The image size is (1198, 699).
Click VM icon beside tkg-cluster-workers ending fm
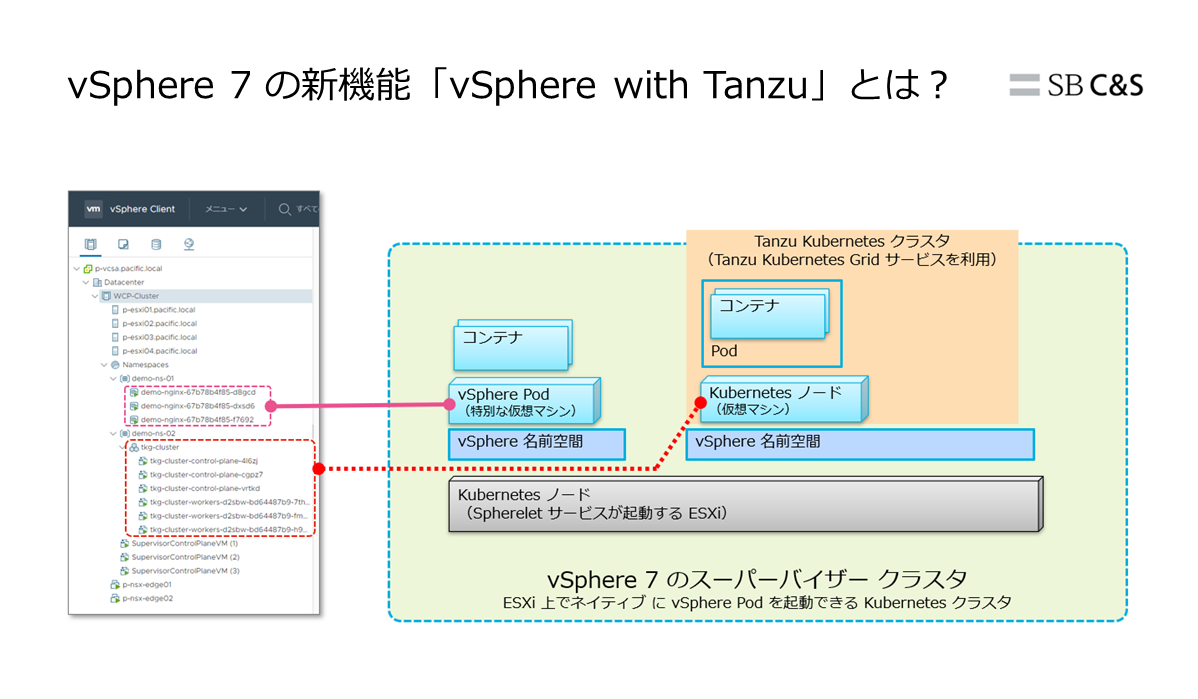pos(143,516)
